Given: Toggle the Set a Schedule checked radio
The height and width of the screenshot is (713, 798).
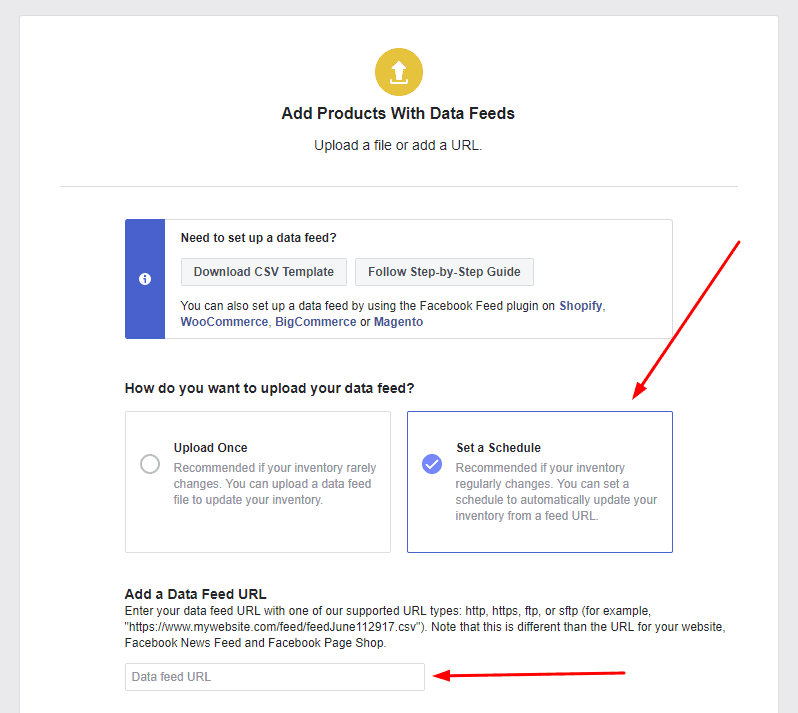Looking at the screenshot, I should 432,464.
